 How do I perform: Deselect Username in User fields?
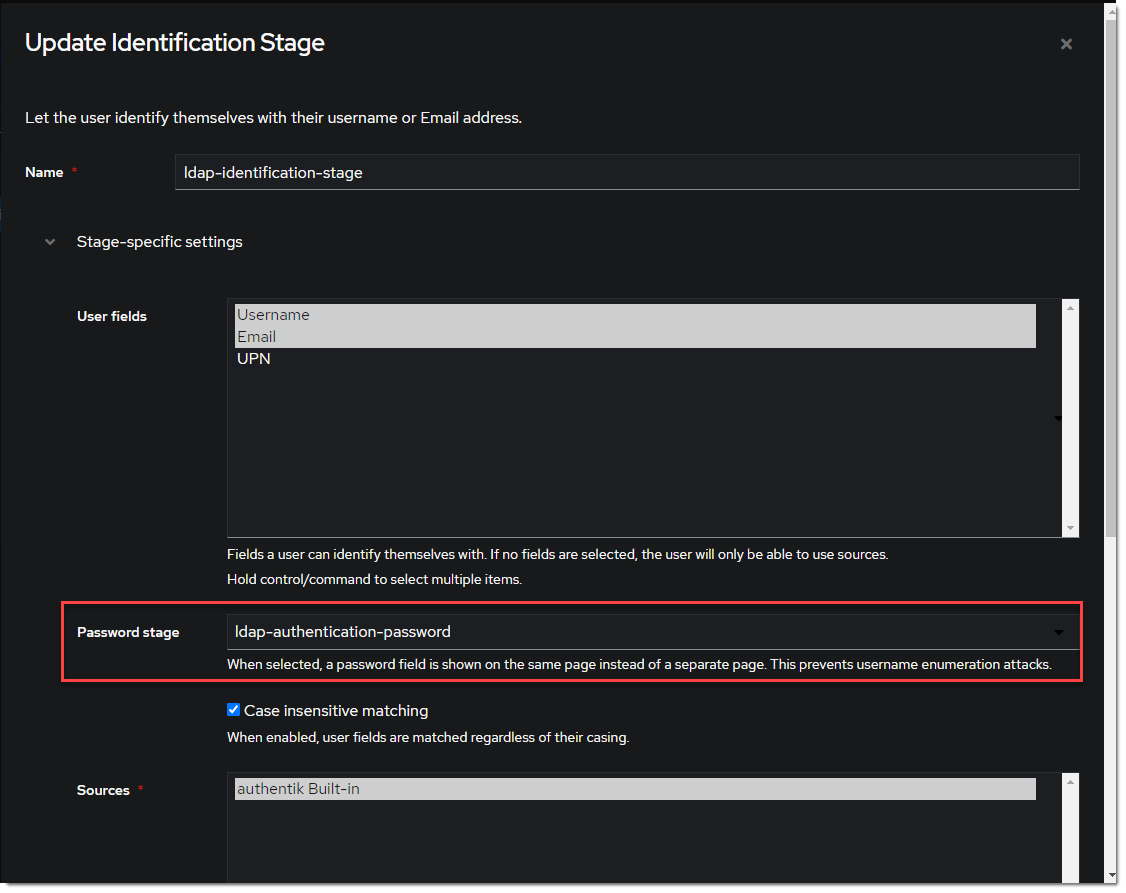(x=273, y=314)
